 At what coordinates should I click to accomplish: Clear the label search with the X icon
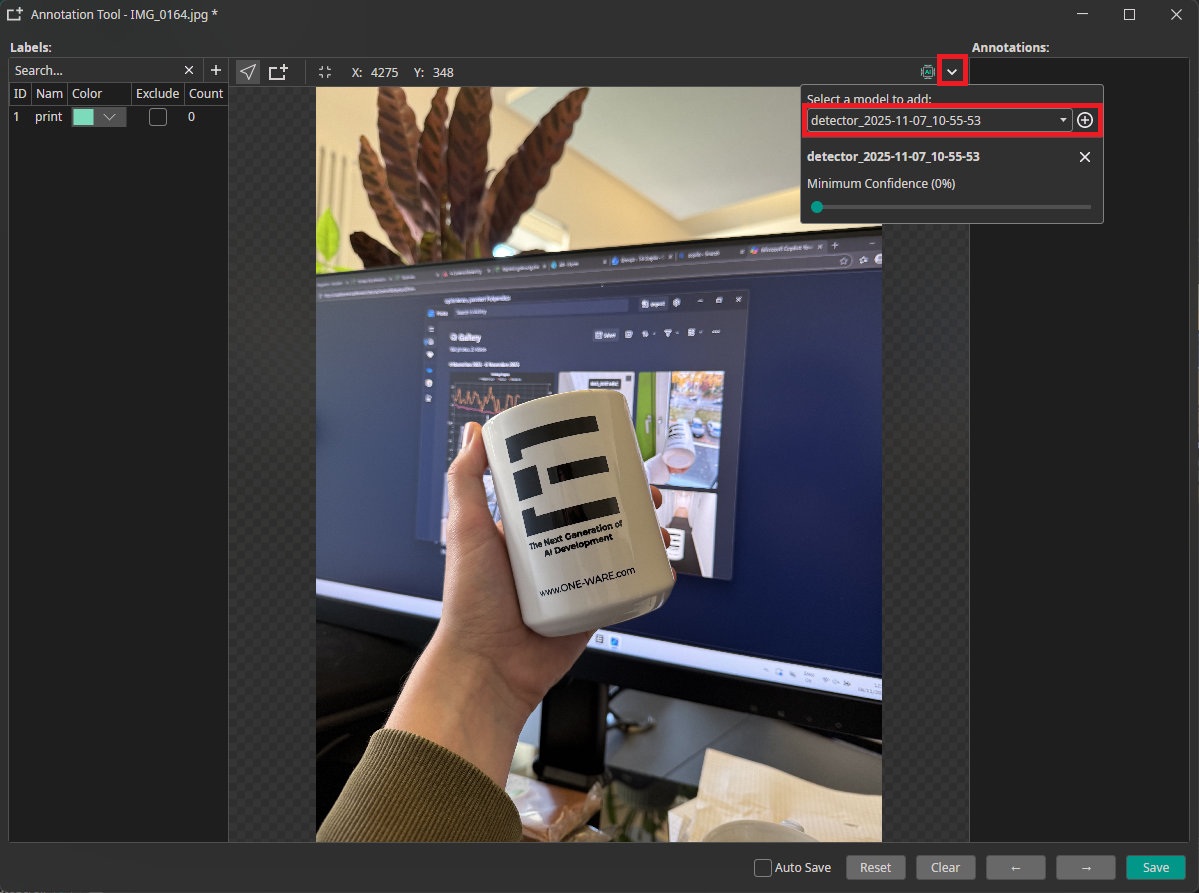188,70
